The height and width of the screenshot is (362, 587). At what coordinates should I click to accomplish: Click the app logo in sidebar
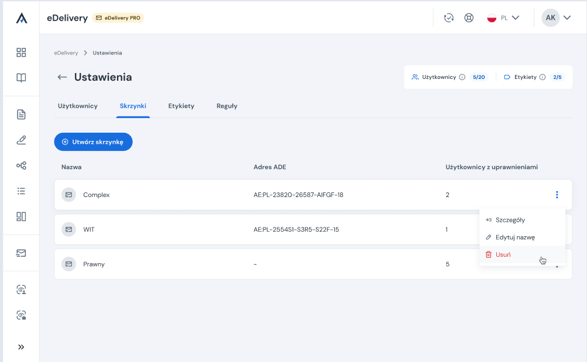21,18
